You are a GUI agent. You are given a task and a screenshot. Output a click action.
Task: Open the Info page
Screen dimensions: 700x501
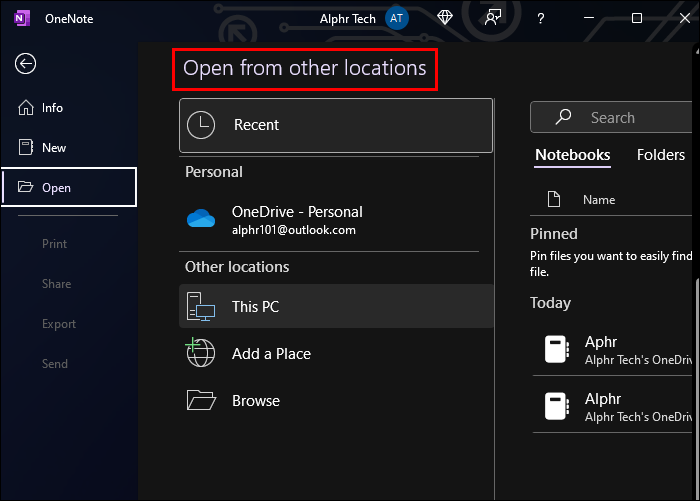coord(52,108)
